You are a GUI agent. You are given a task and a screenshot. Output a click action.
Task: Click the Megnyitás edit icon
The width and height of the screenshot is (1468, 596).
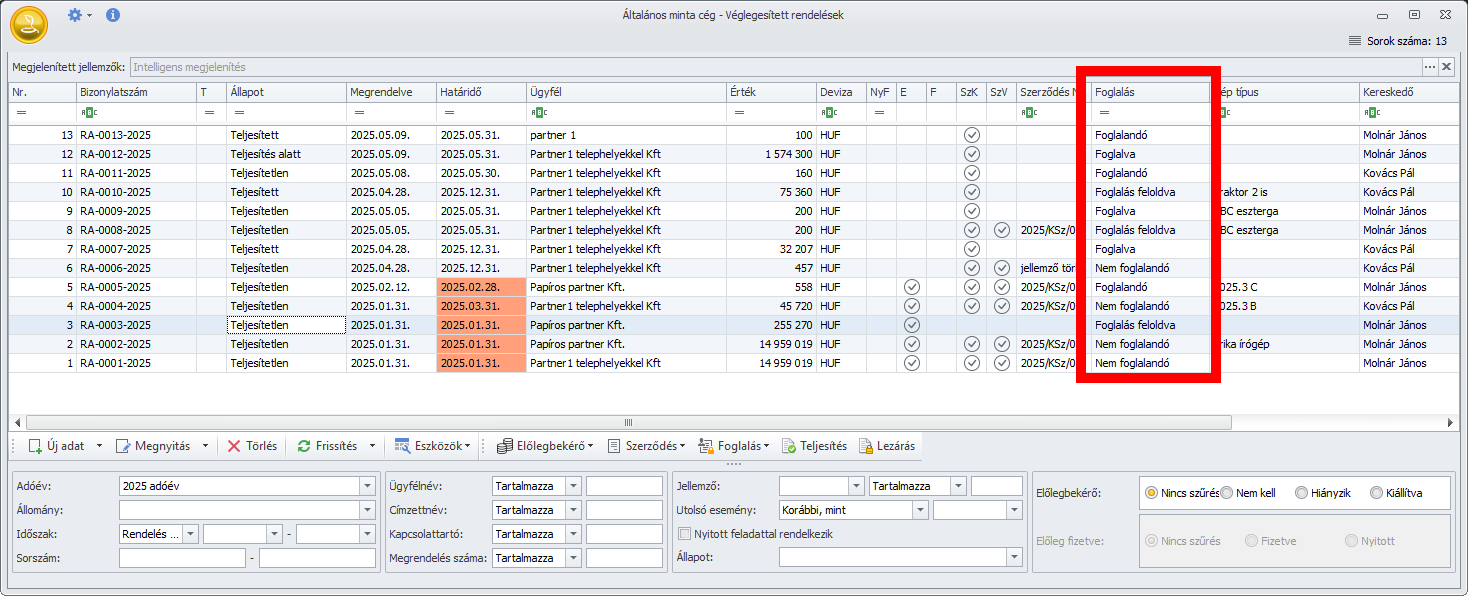point(123,446)
